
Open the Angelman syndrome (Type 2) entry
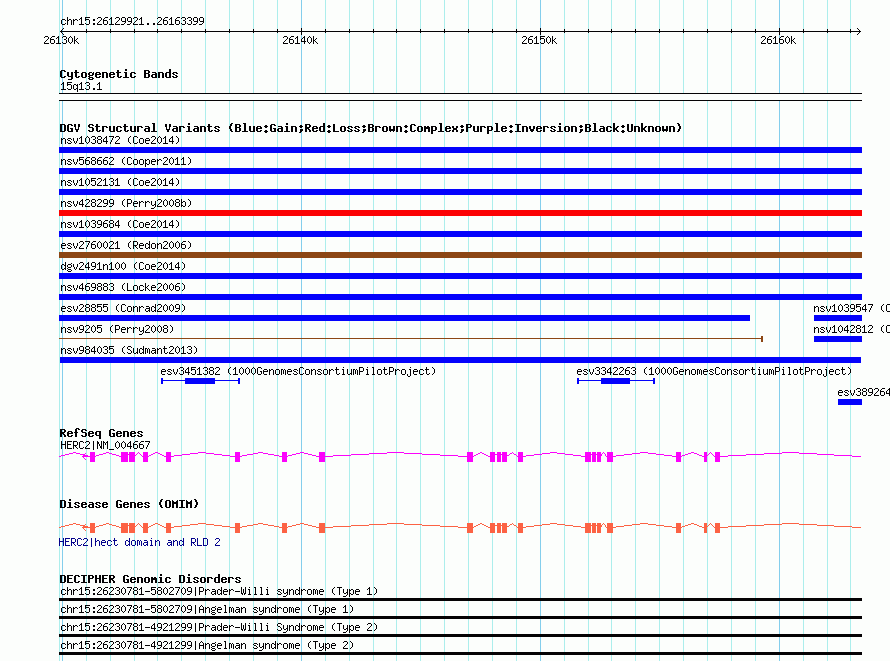point(207,645)
